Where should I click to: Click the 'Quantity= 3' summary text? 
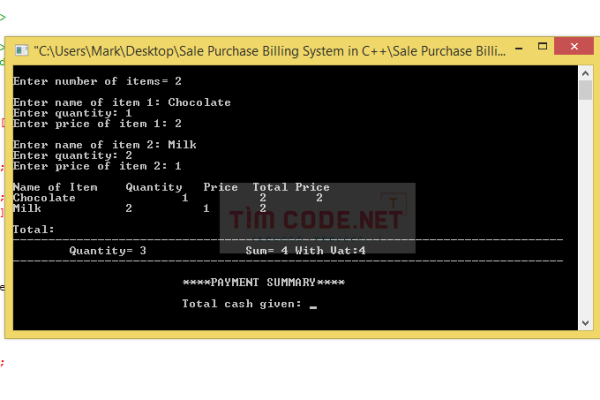pyautogui.click(x=108, y=251)
